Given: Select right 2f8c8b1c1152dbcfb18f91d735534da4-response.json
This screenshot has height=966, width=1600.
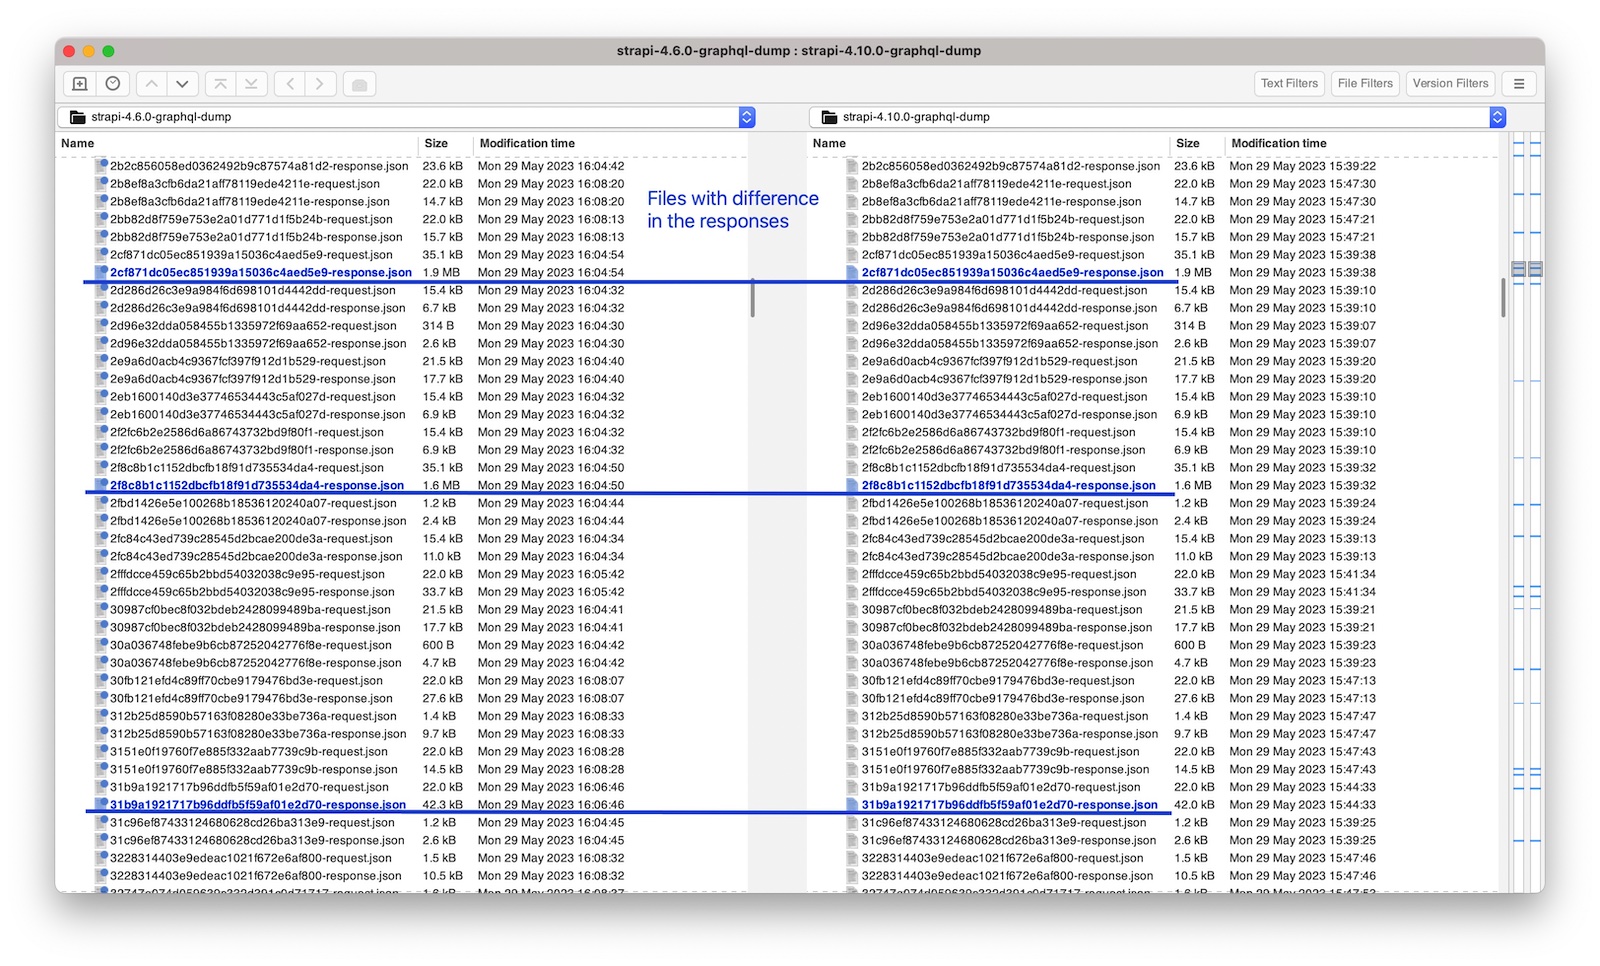Looking at the screenshot, I should click(x=1009, y=485).
